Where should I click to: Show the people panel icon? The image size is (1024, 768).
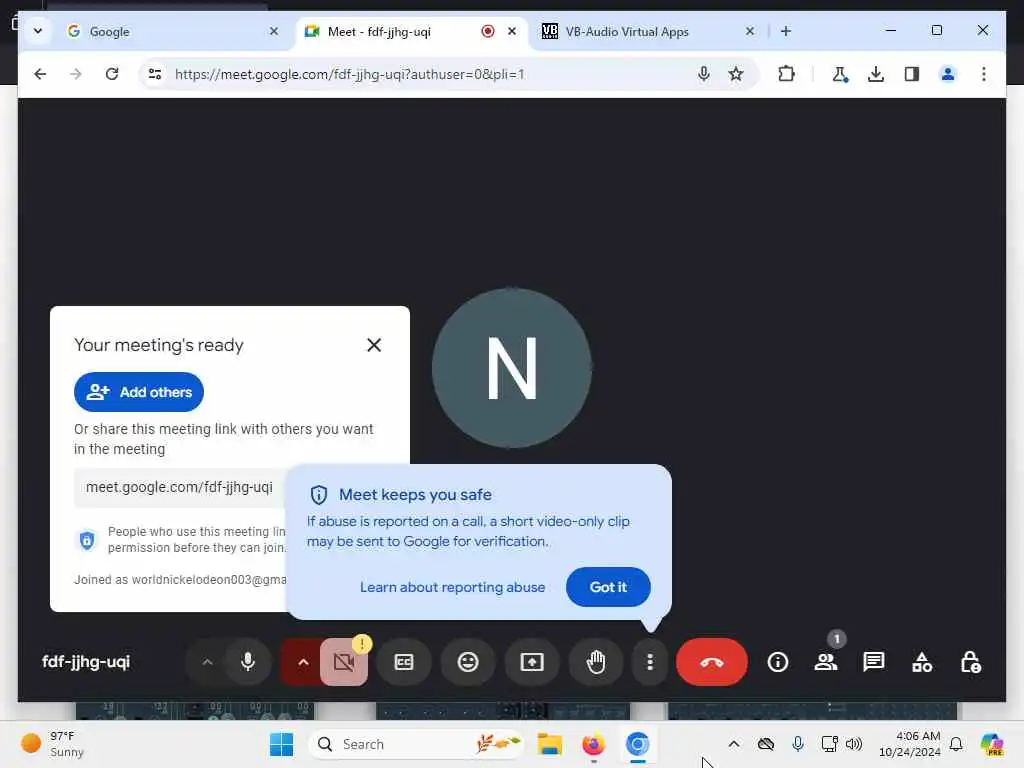(x=825, y=662)
